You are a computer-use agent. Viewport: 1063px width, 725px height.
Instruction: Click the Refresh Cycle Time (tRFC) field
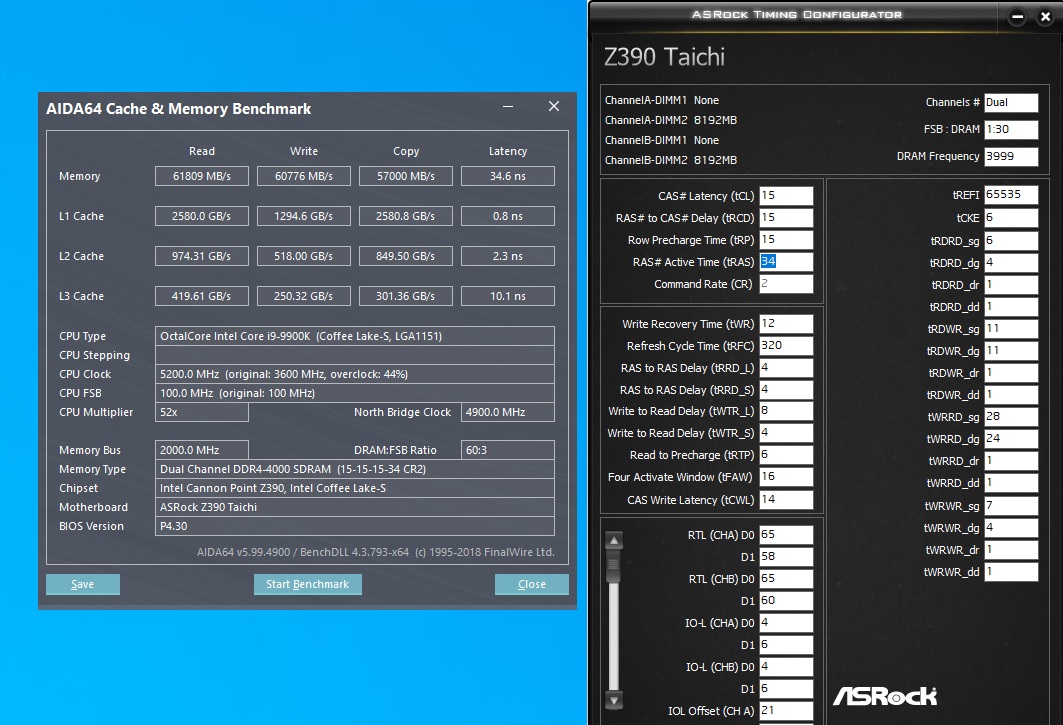point(786,346)
